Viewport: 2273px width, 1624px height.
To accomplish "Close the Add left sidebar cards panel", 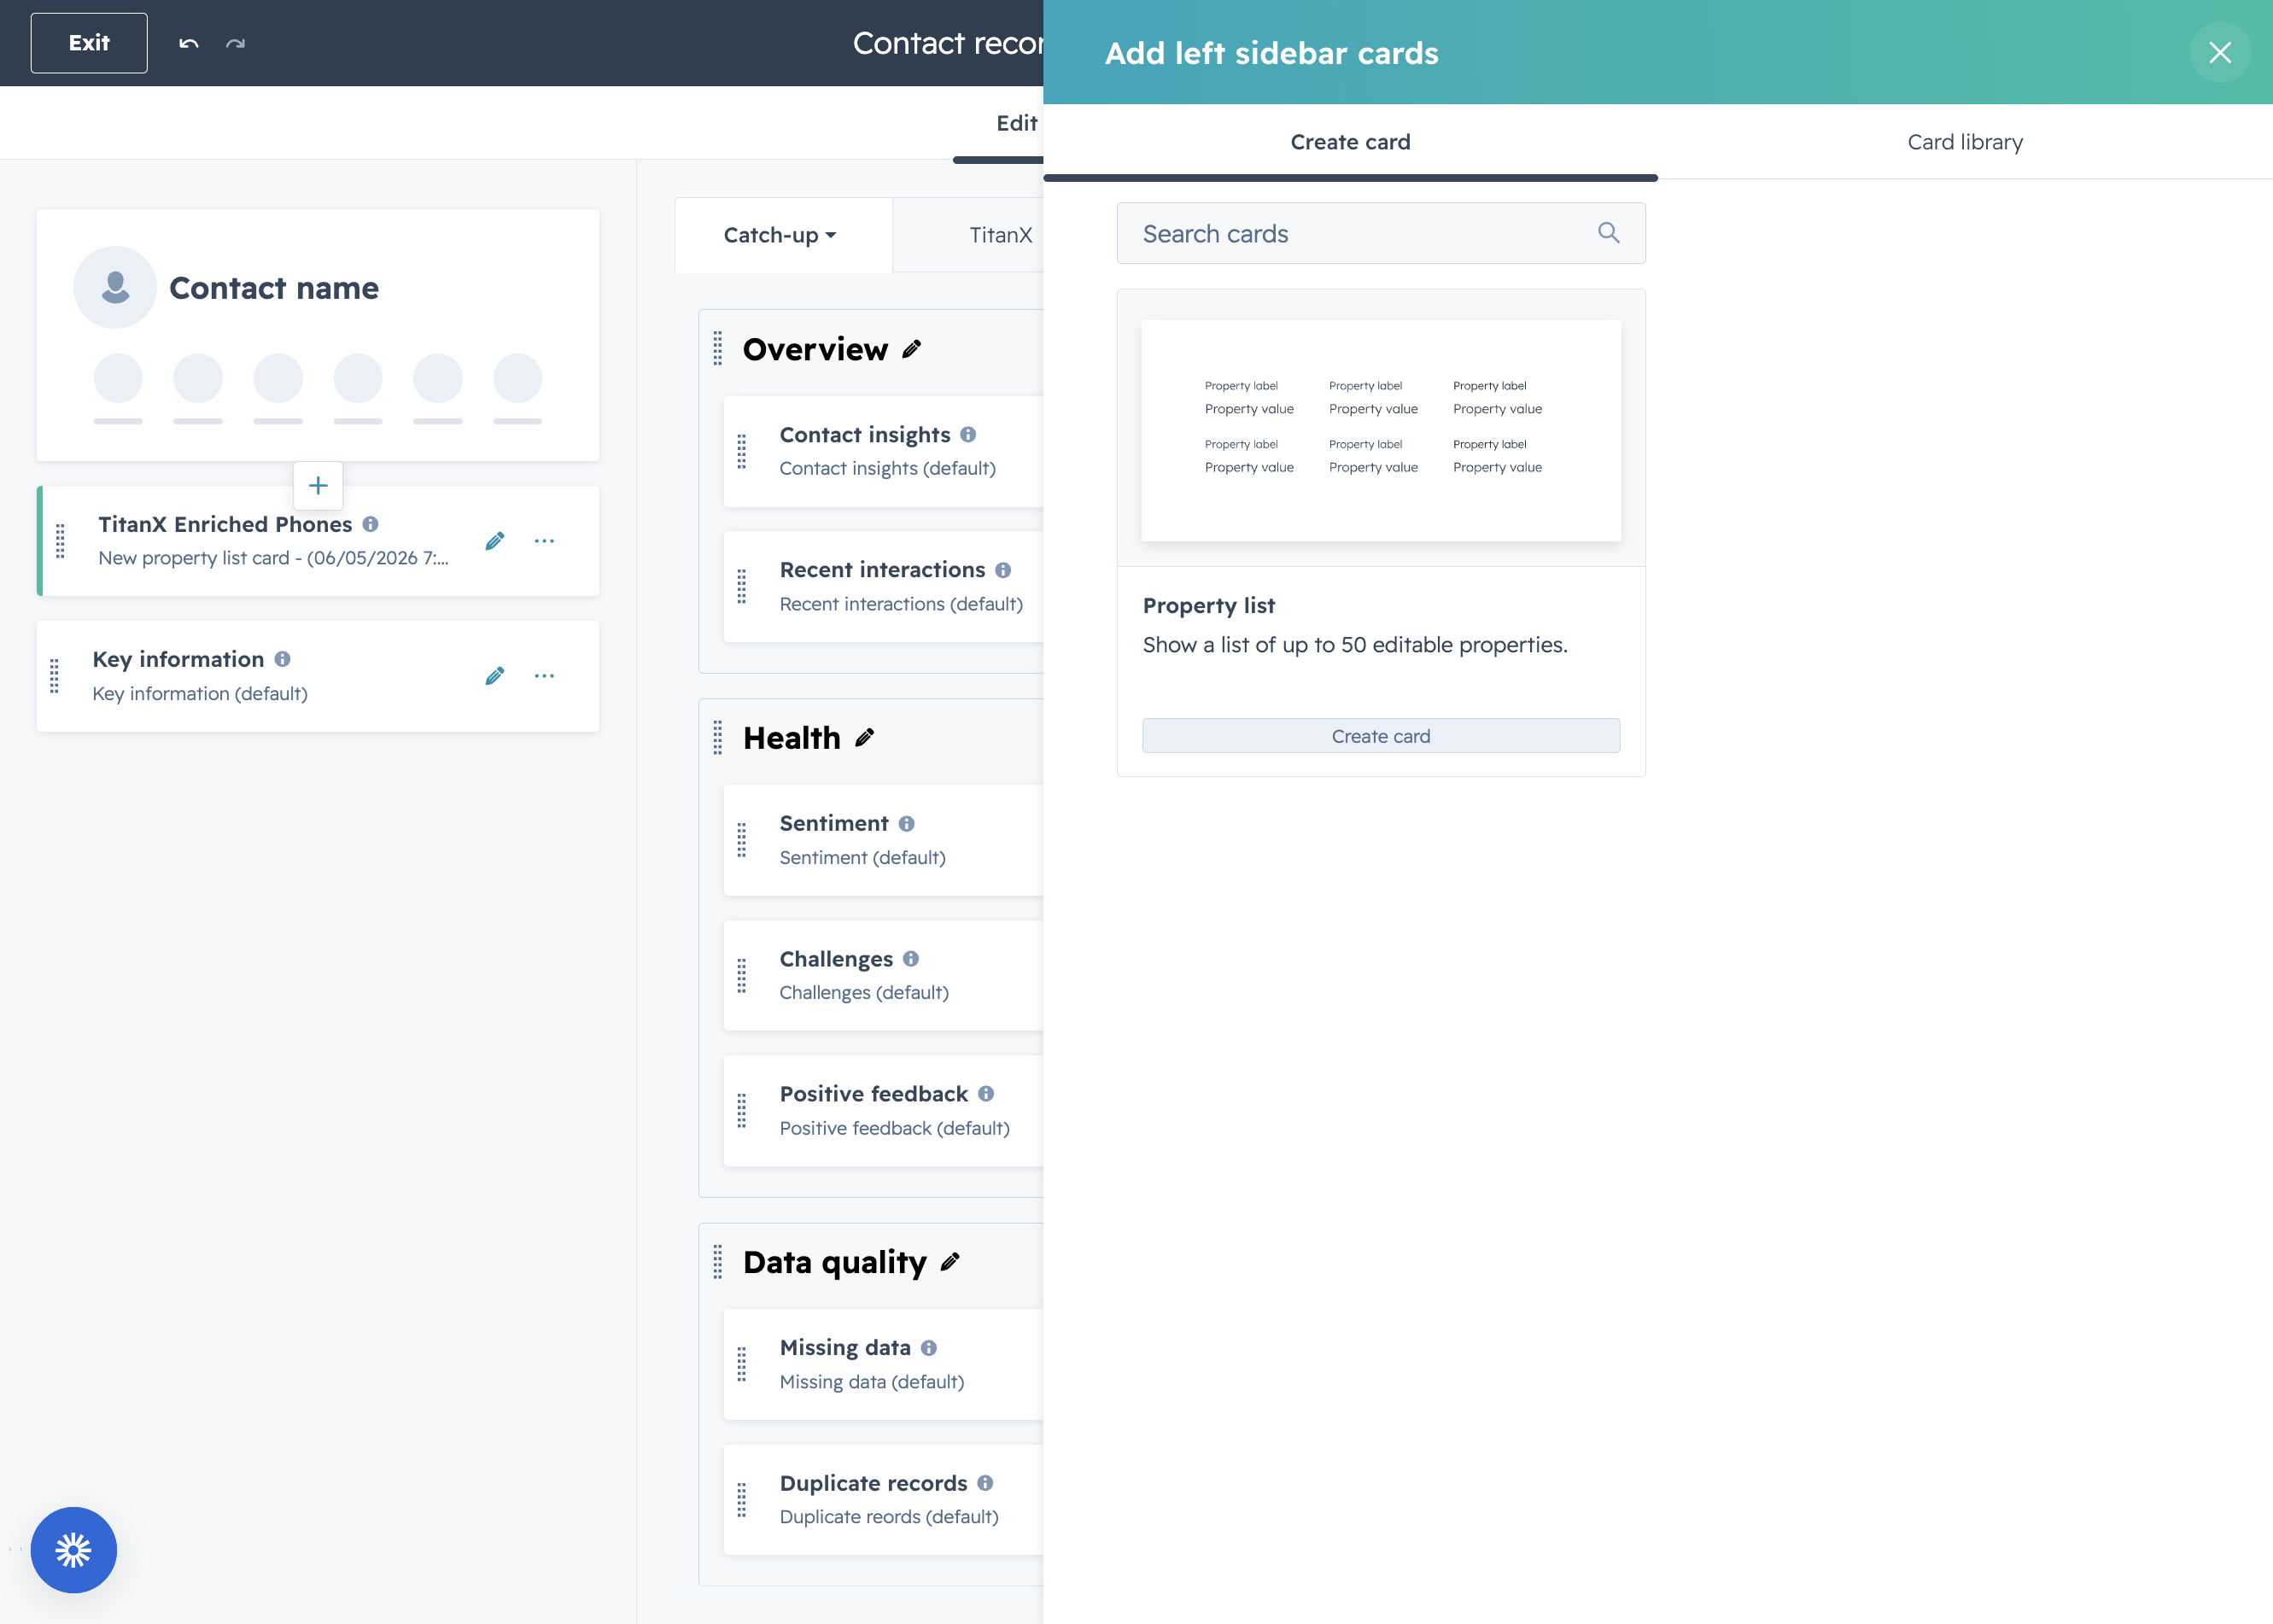I will pos(2220,52).
